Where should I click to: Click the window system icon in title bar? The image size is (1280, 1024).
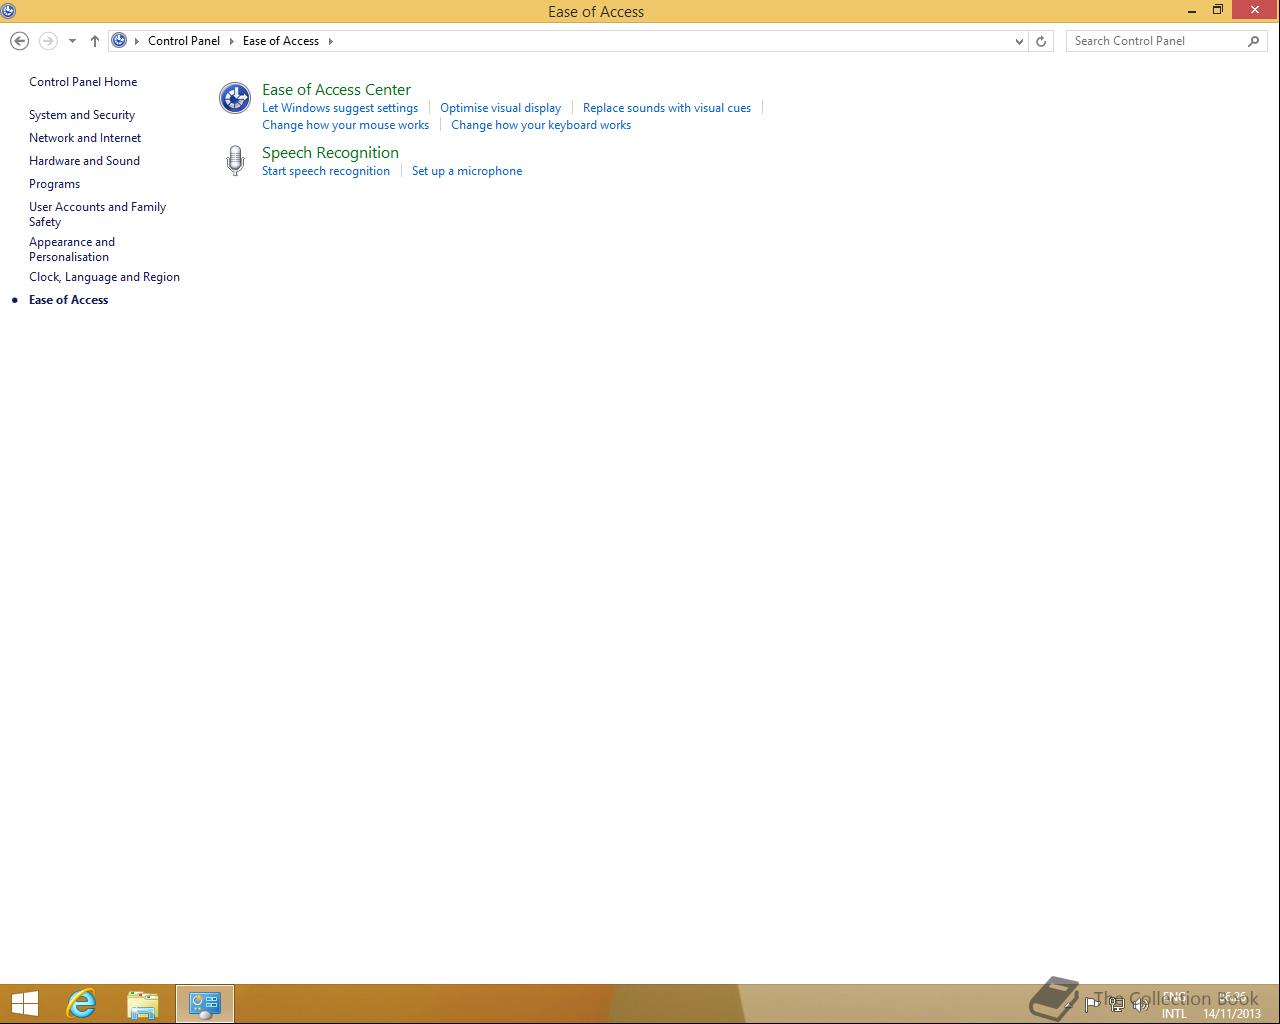pyautogui.click(x=8, y=11)
